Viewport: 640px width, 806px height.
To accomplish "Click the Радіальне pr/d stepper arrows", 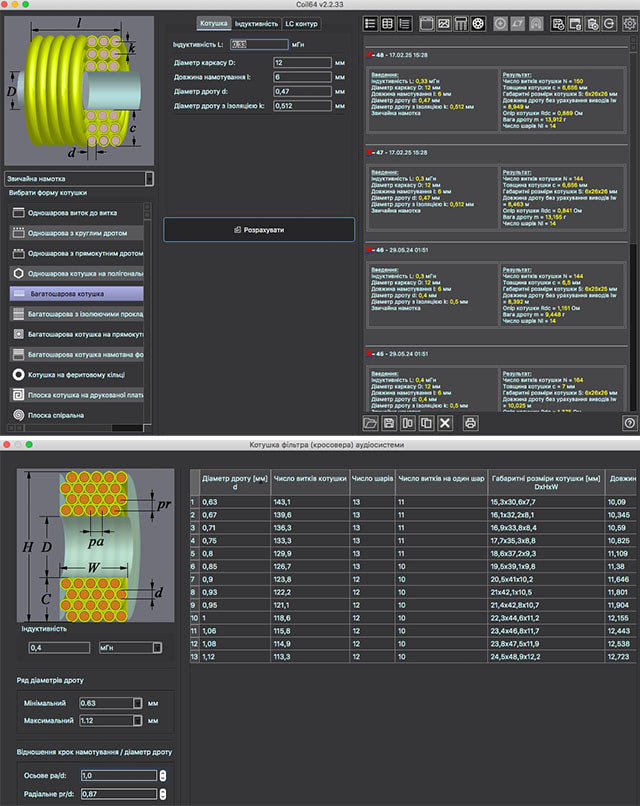I will click(163, 794).
